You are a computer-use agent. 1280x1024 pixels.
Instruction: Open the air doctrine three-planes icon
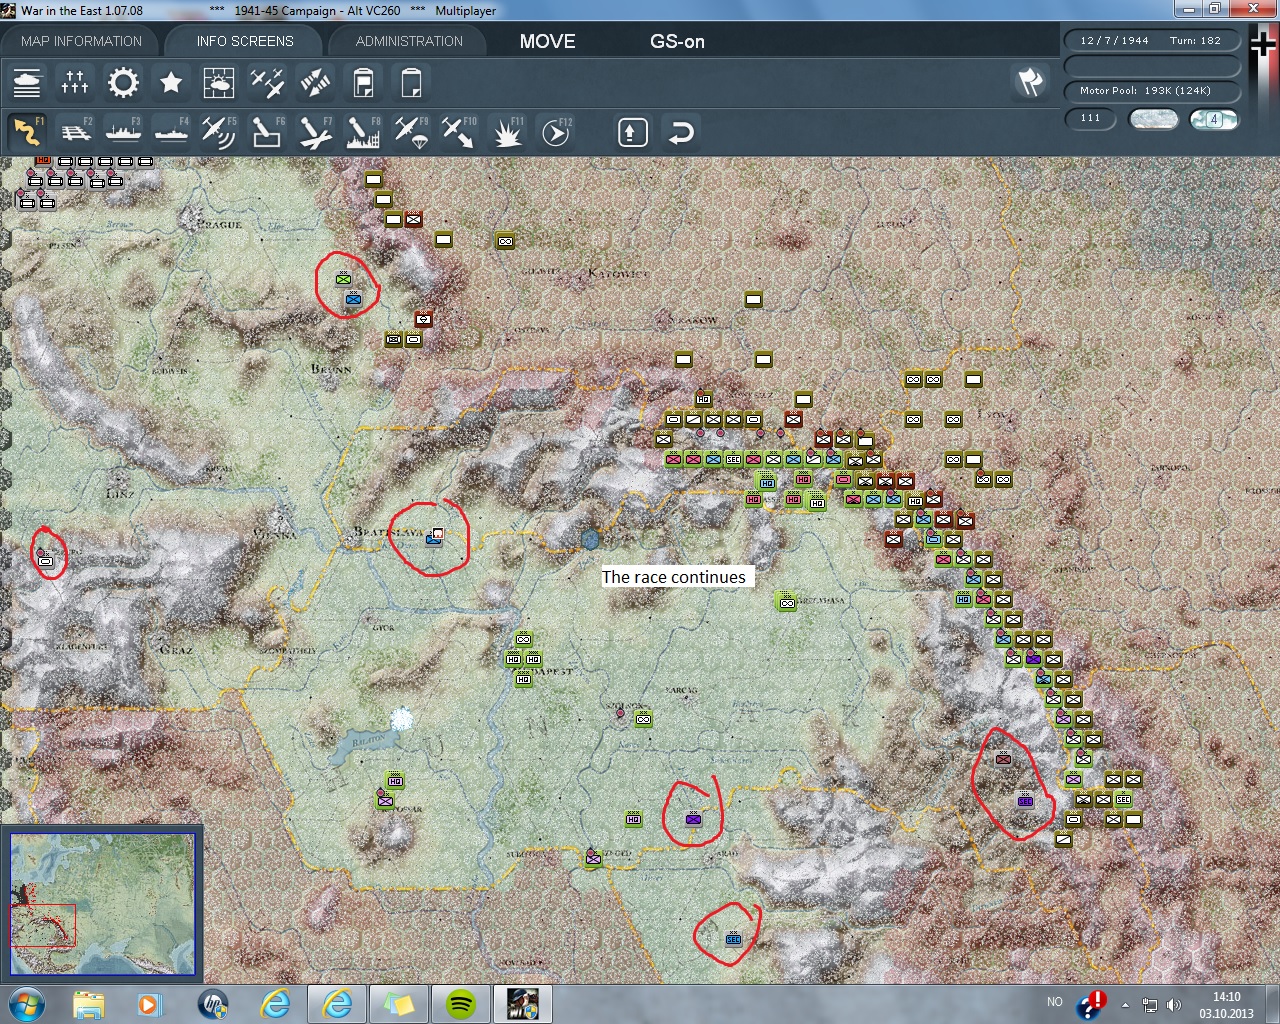coord(267,82)
